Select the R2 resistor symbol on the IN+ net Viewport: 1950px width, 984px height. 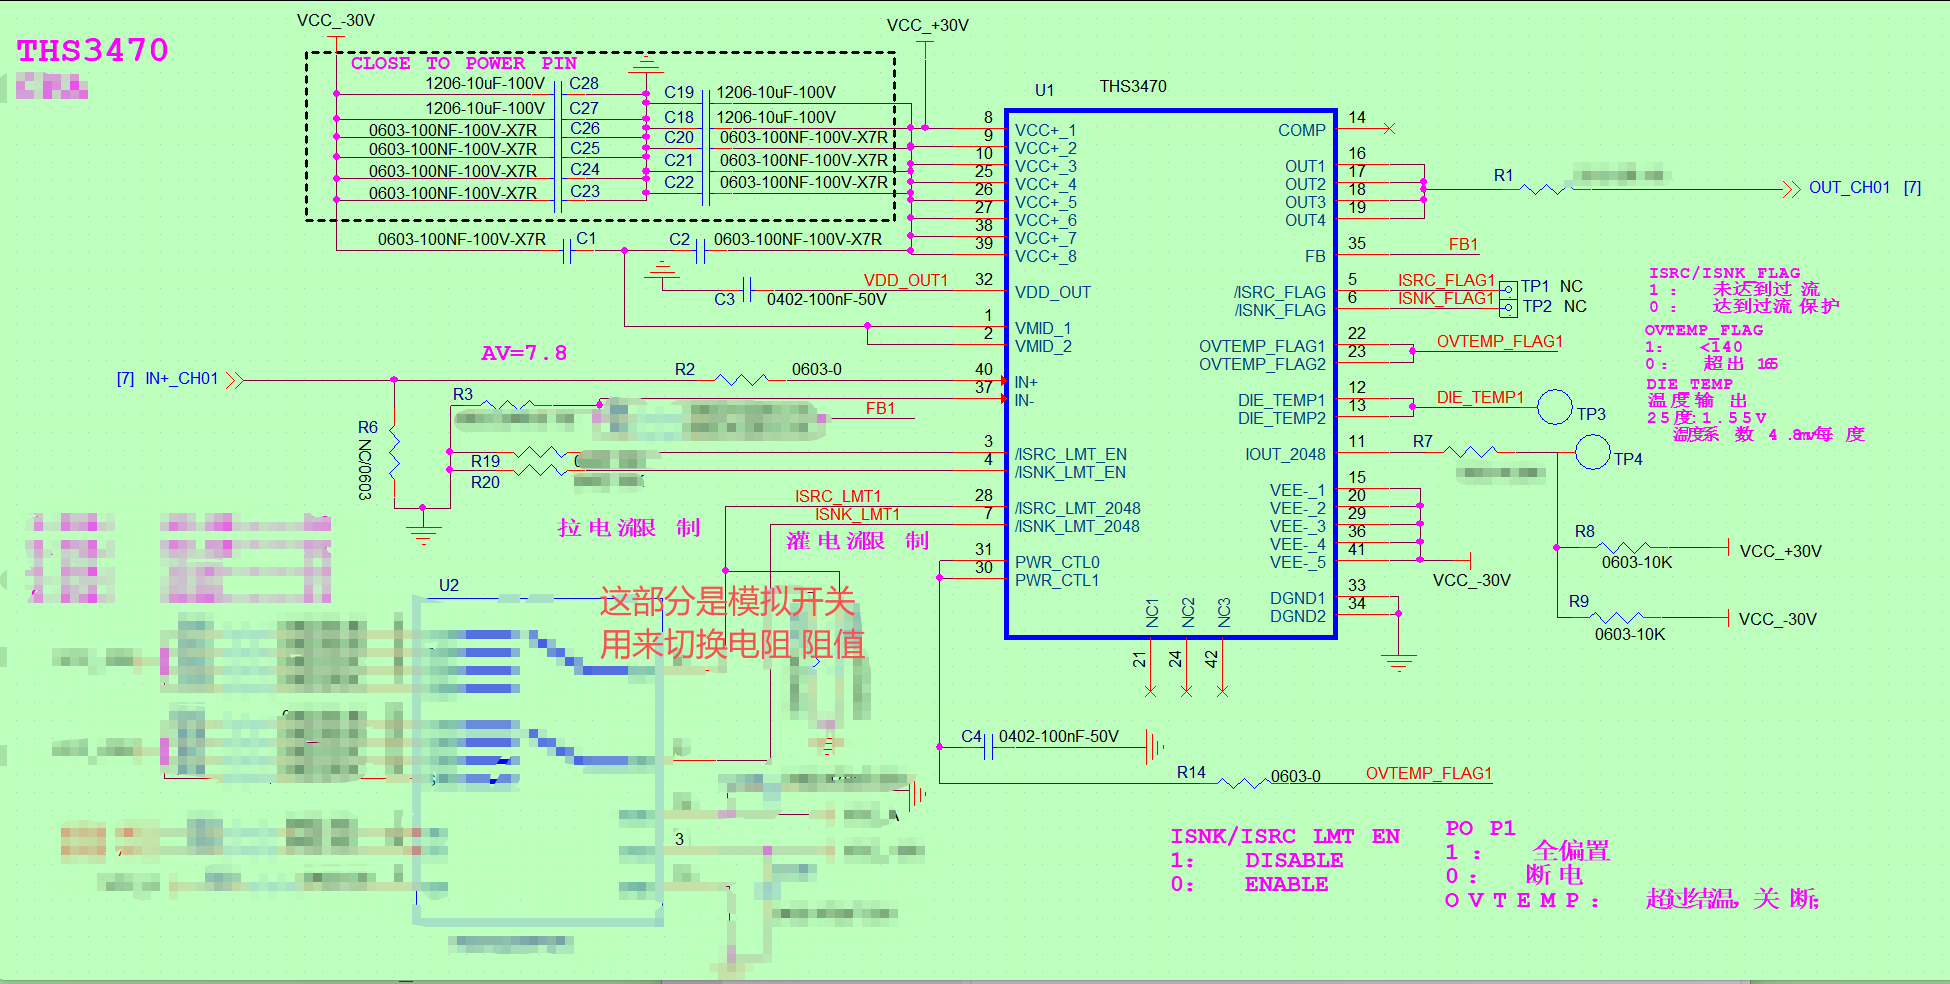pyautogui.click(x=741, y=380)
